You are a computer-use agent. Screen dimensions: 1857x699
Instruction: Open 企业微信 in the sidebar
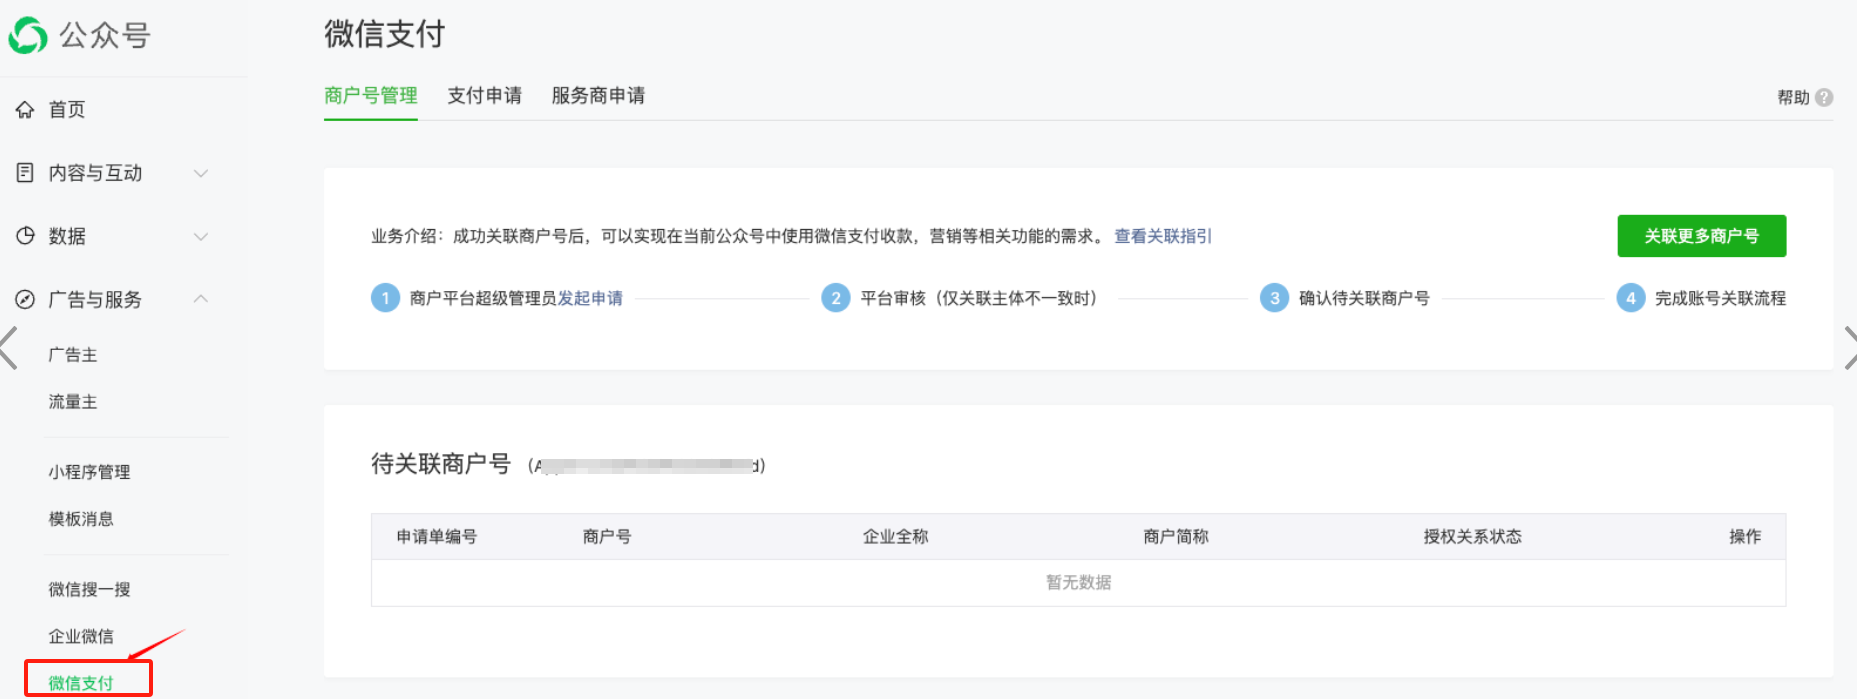point(81,636)
